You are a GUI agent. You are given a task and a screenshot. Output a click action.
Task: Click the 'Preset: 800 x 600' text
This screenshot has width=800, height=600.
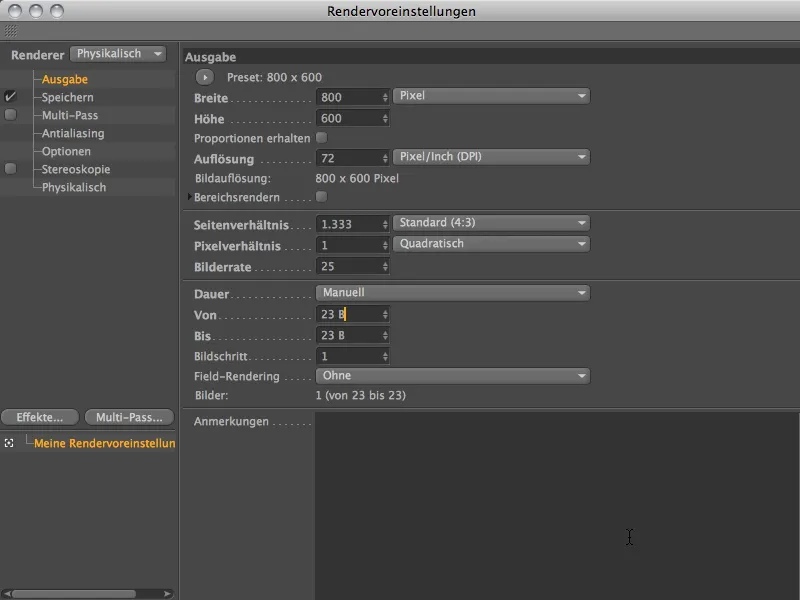pos(274,78)
